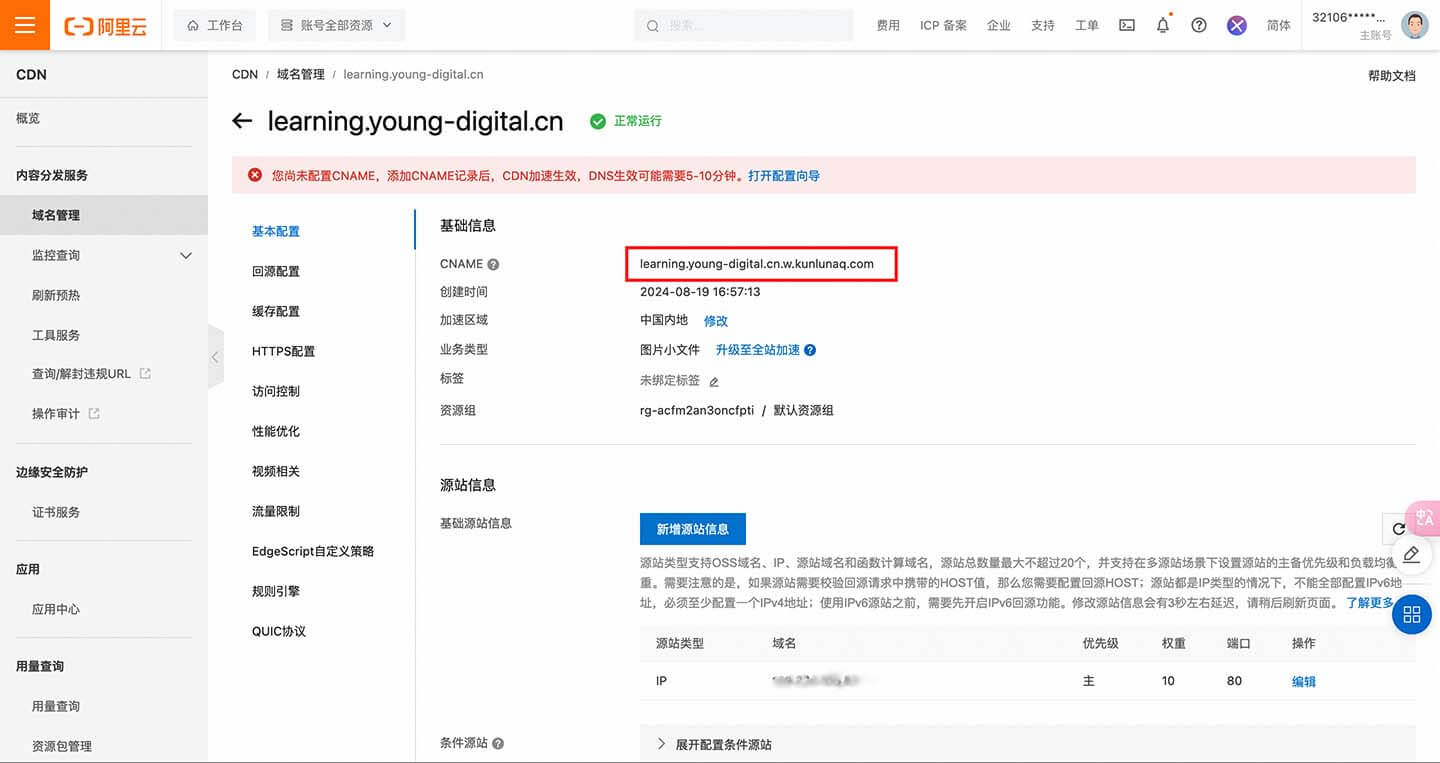Open the 账号全部资源 dropdown

coord(336,26)
